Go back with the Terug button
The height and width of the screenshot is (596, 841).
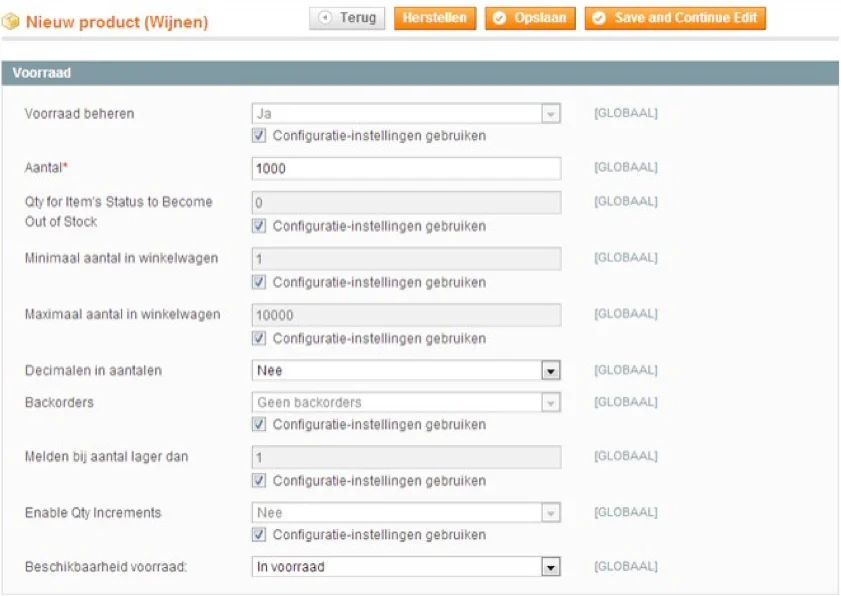tap(347, 18)
